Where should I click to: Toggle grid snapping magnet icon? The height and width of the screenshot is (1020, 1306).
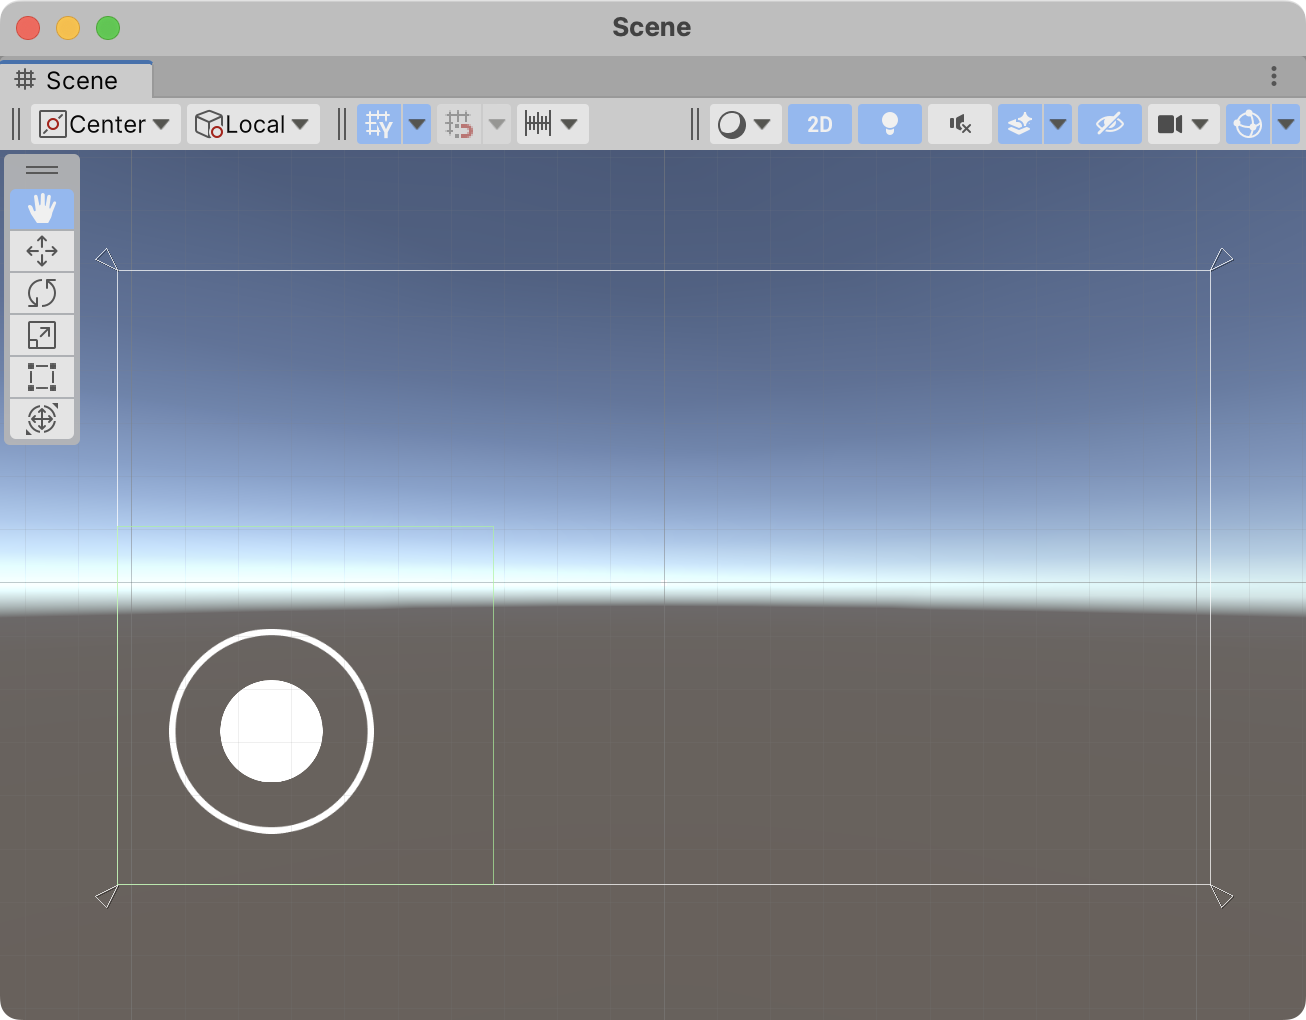(459, 124)
